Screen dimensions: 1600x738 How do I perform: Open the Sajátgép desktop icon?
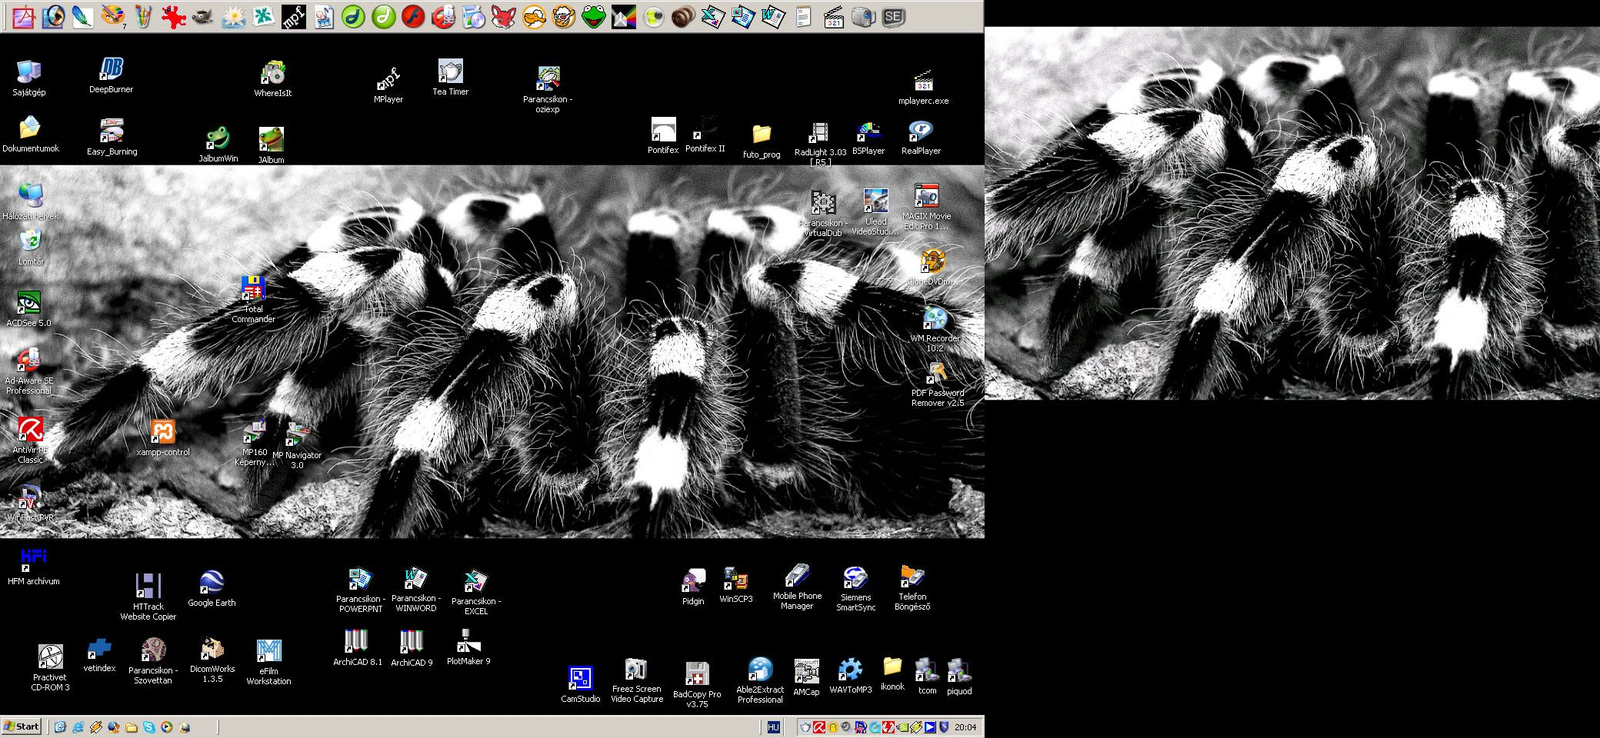(x=29, y=78)
